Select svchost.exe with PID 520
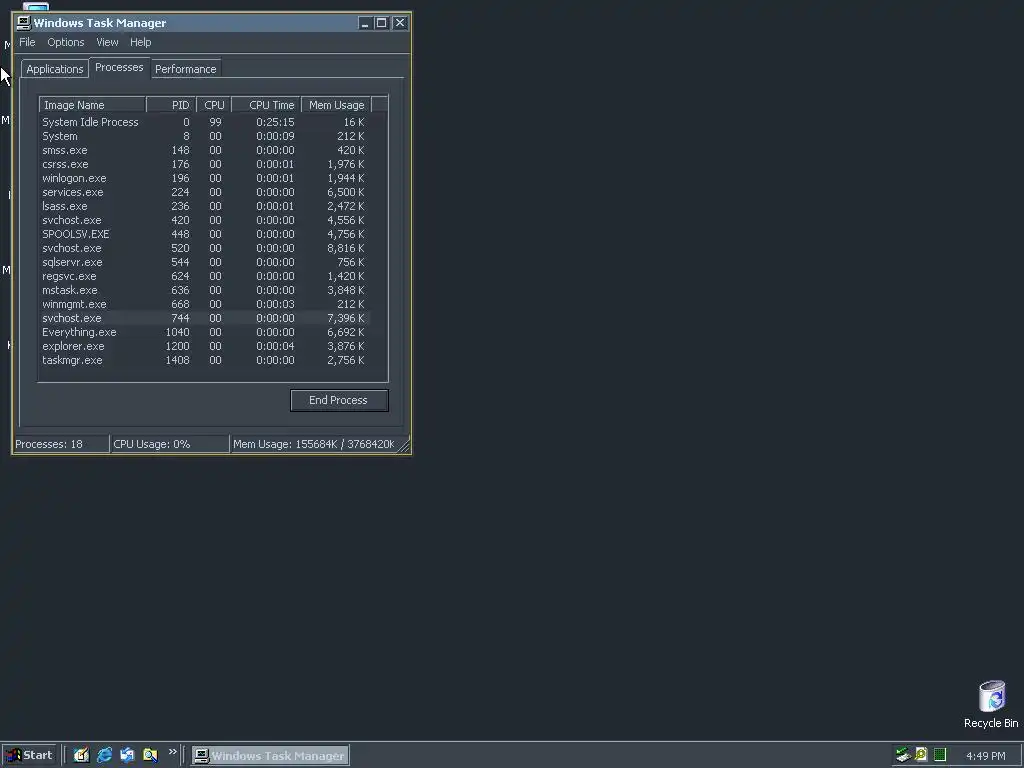The width and height of the screenshot is (1024, 768). click(204, 248)
